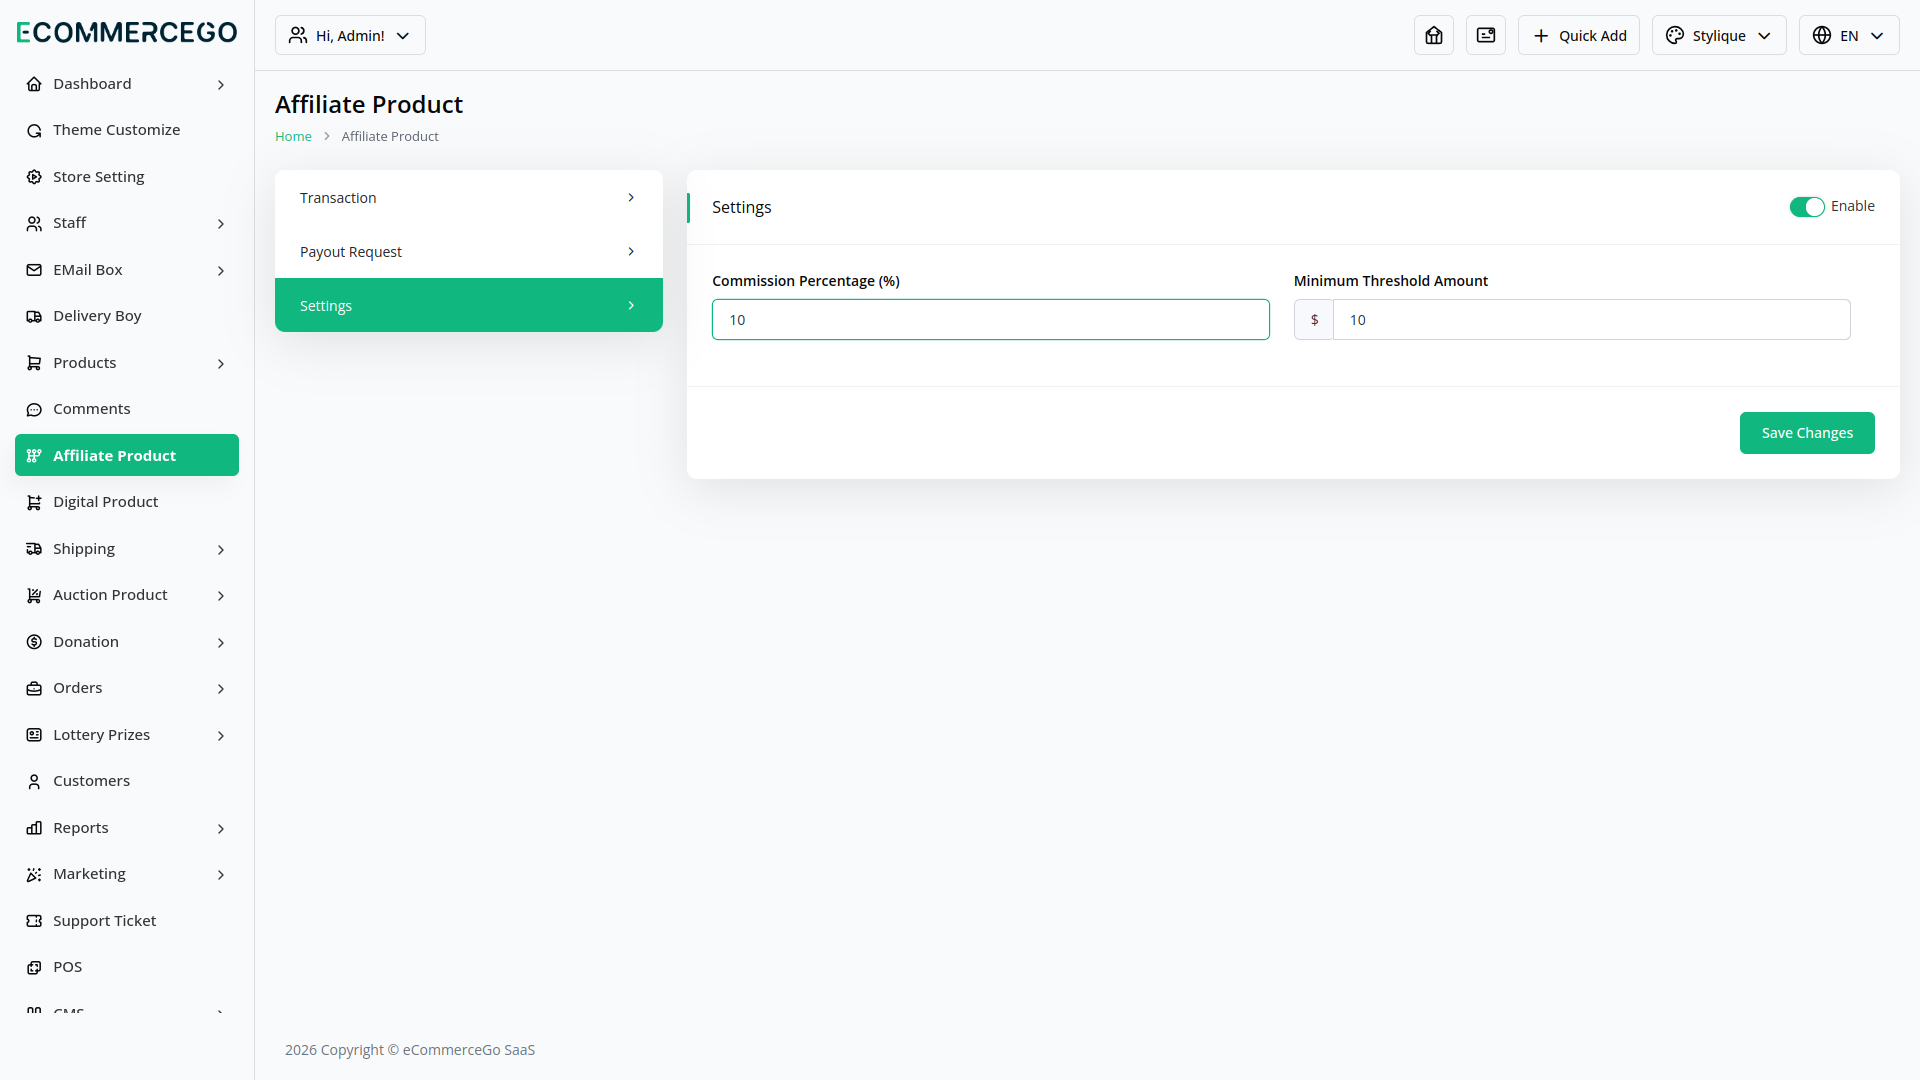The height and width of the screenshot is (1080, 1920).
Task: Click the Staff people icon
Action: click(34, 224)
